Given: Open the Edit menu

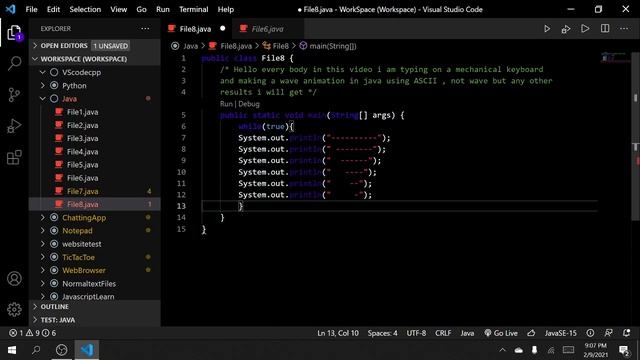Looking at the screenshot, I should (x=53, y=9).
